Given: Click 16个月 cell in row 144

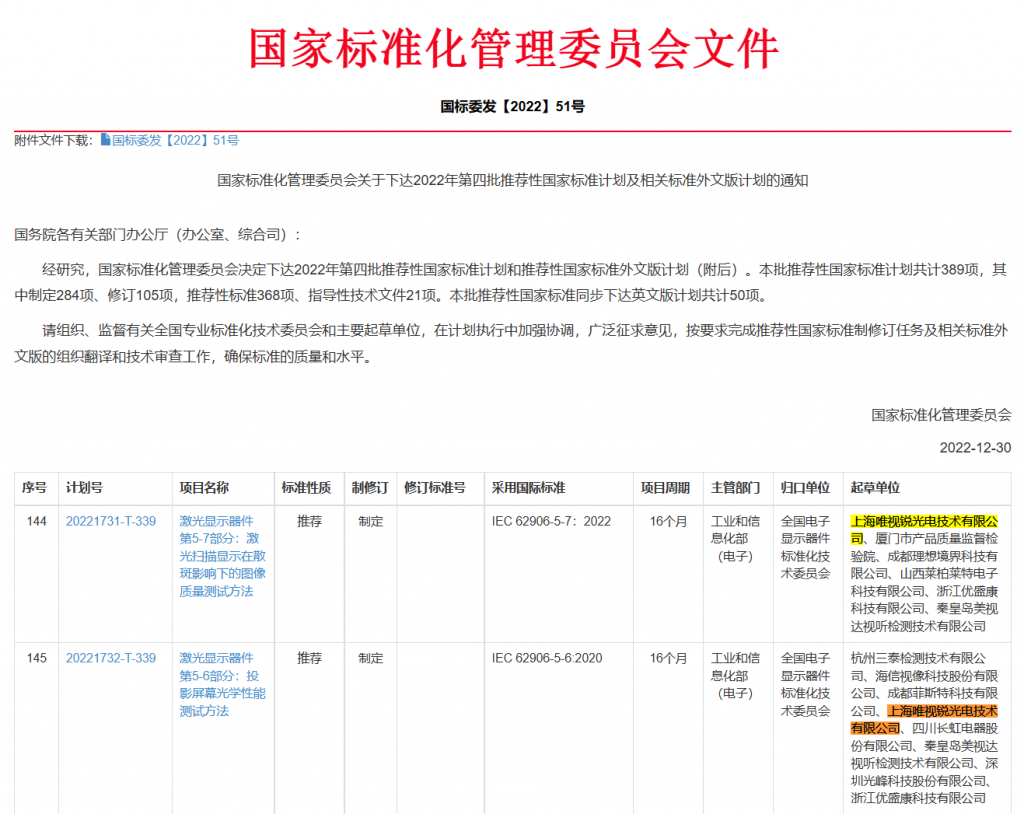Looking at the screenshot, I should pyautogui.click(x=669, y=521).
